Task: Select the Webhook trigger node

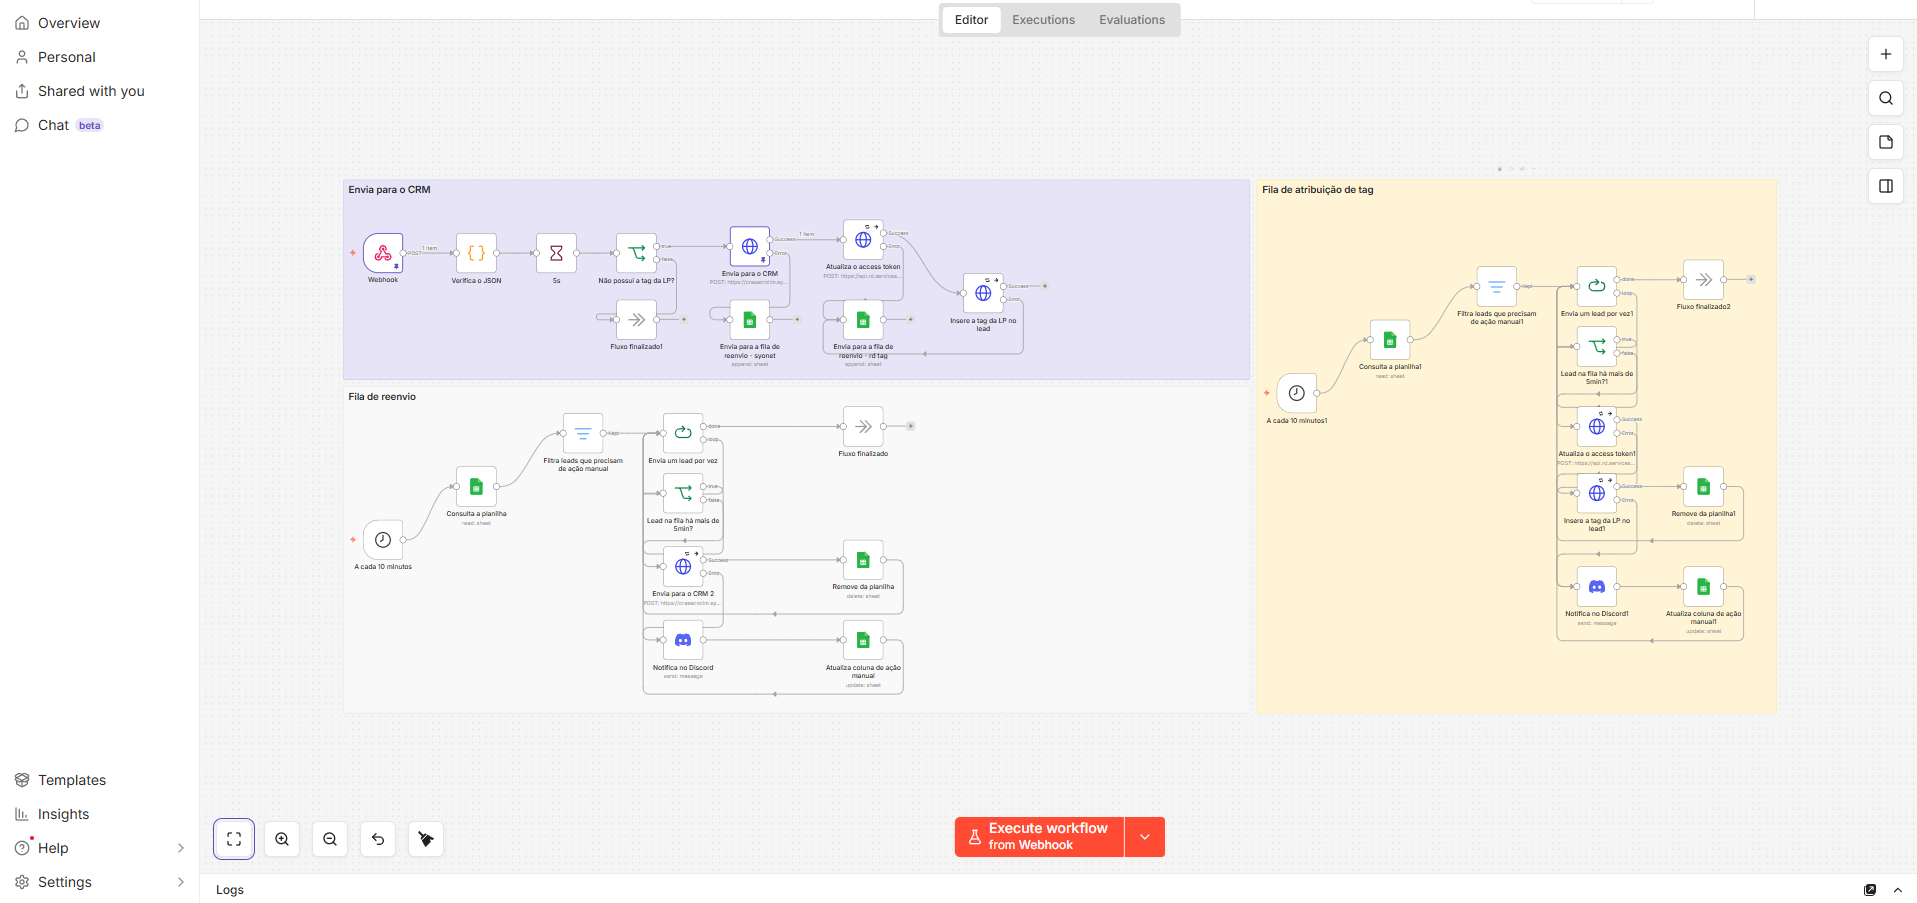Action: click(x=383, y=253)
